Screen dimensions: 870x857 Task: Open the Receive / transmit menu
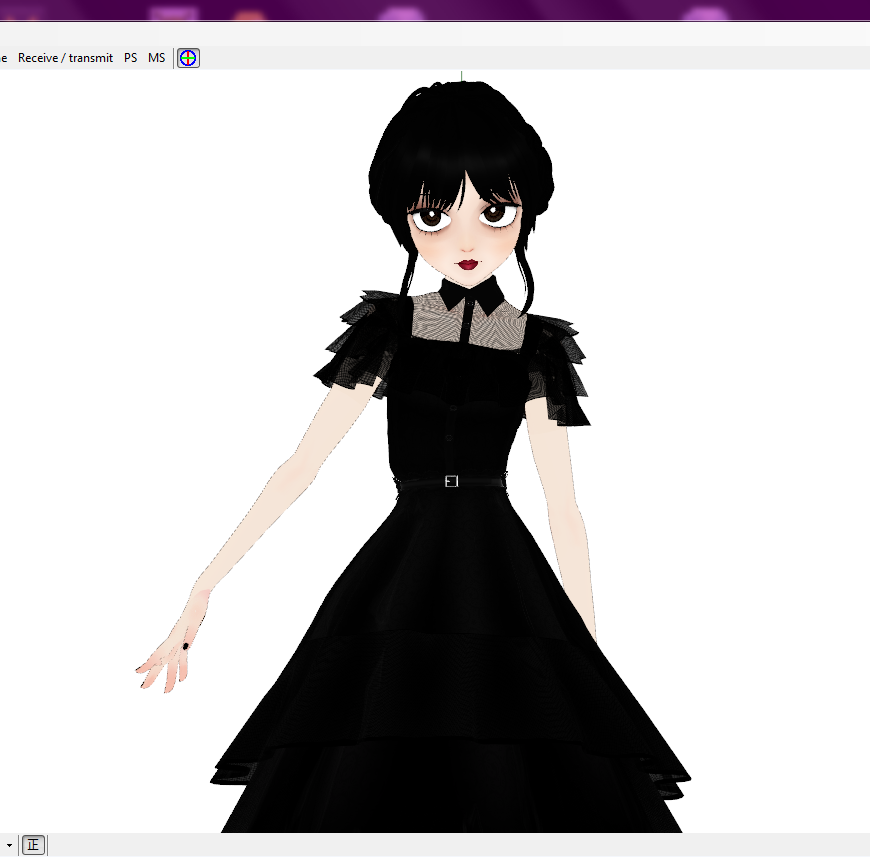pyautogui.click(x=65, y=58)
